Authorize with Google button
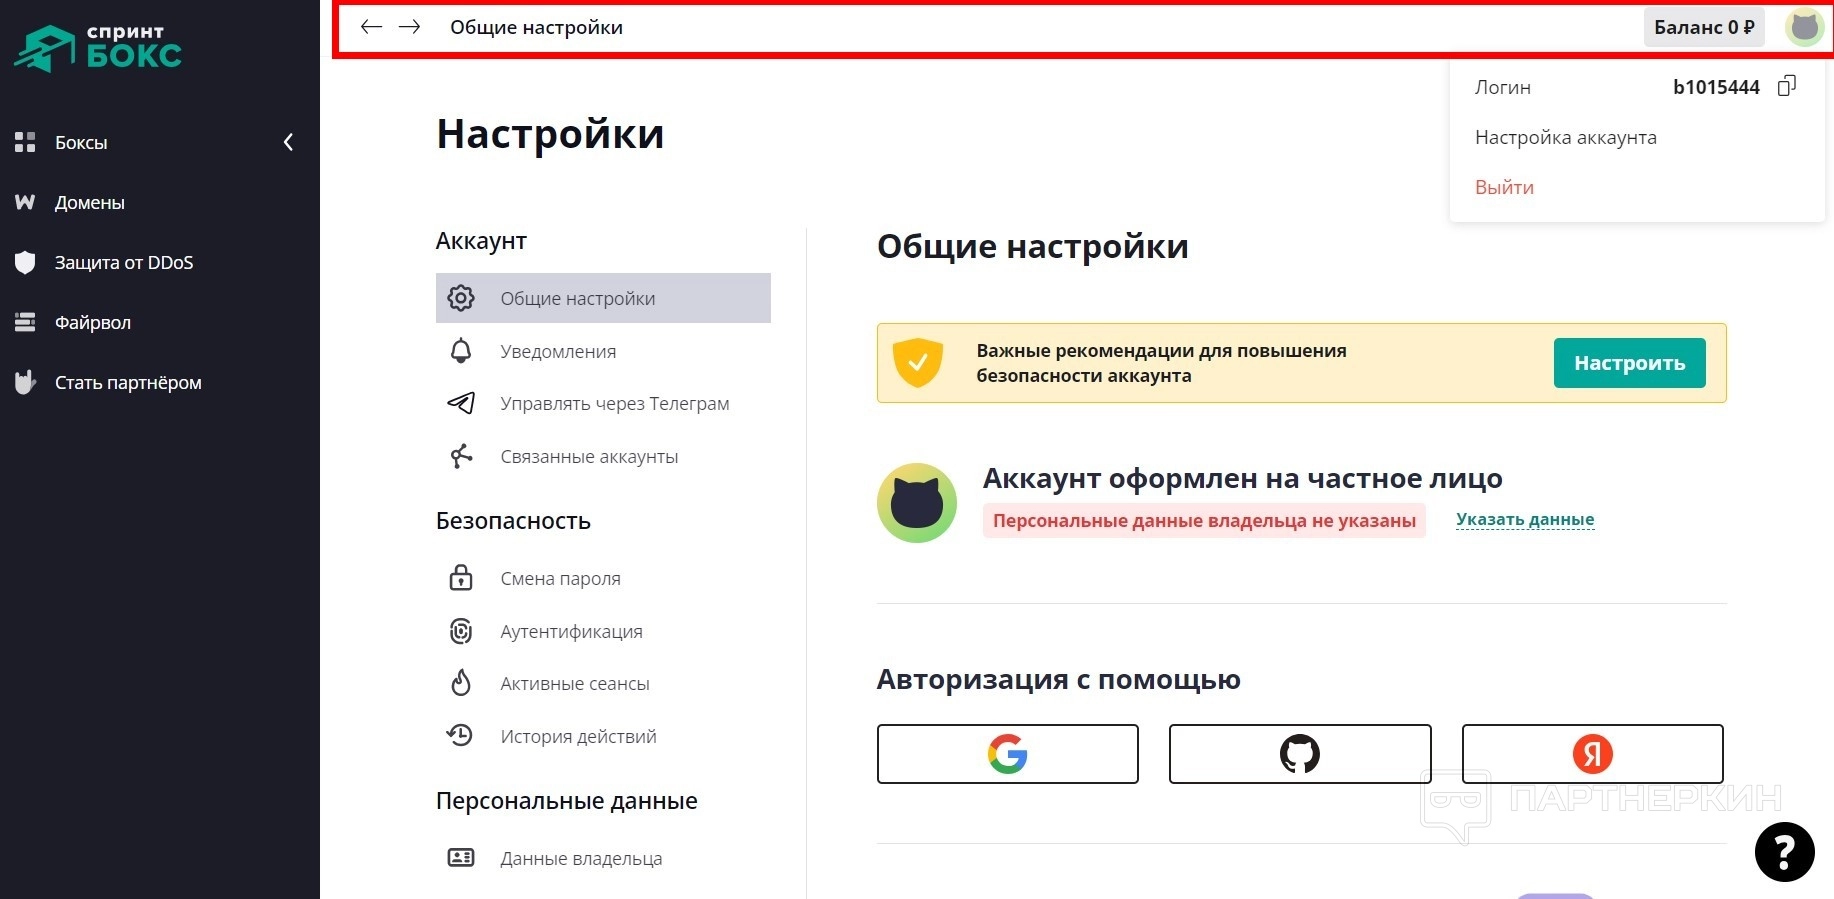This screenshot has width=1834, height=899. click(1008, 754)
